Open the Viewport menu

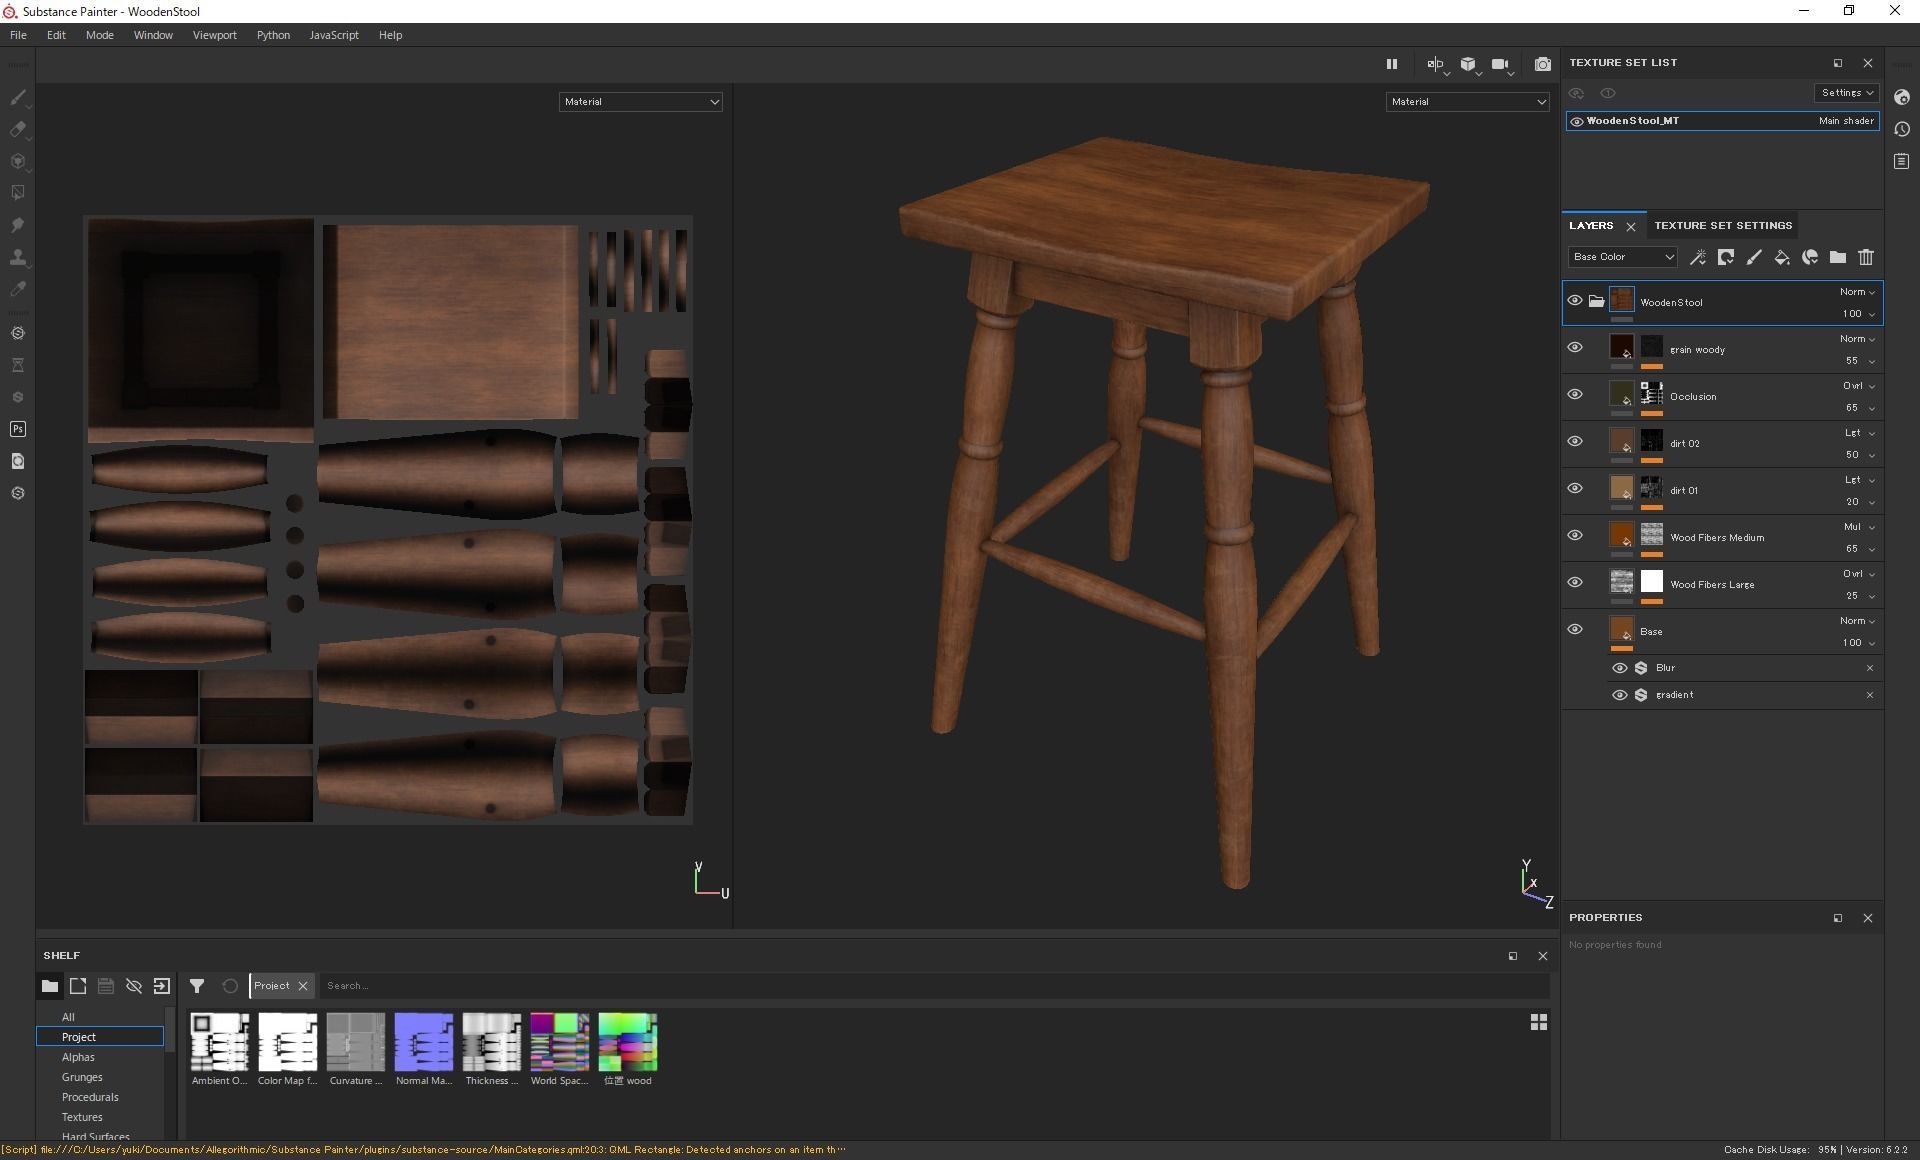click(x=214, y=35)
